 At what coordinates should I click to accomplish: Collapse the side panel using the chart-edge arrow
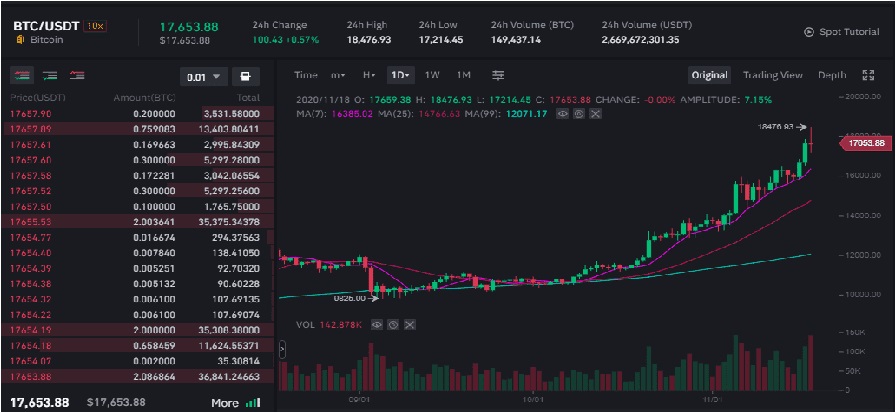click(282, 350)
